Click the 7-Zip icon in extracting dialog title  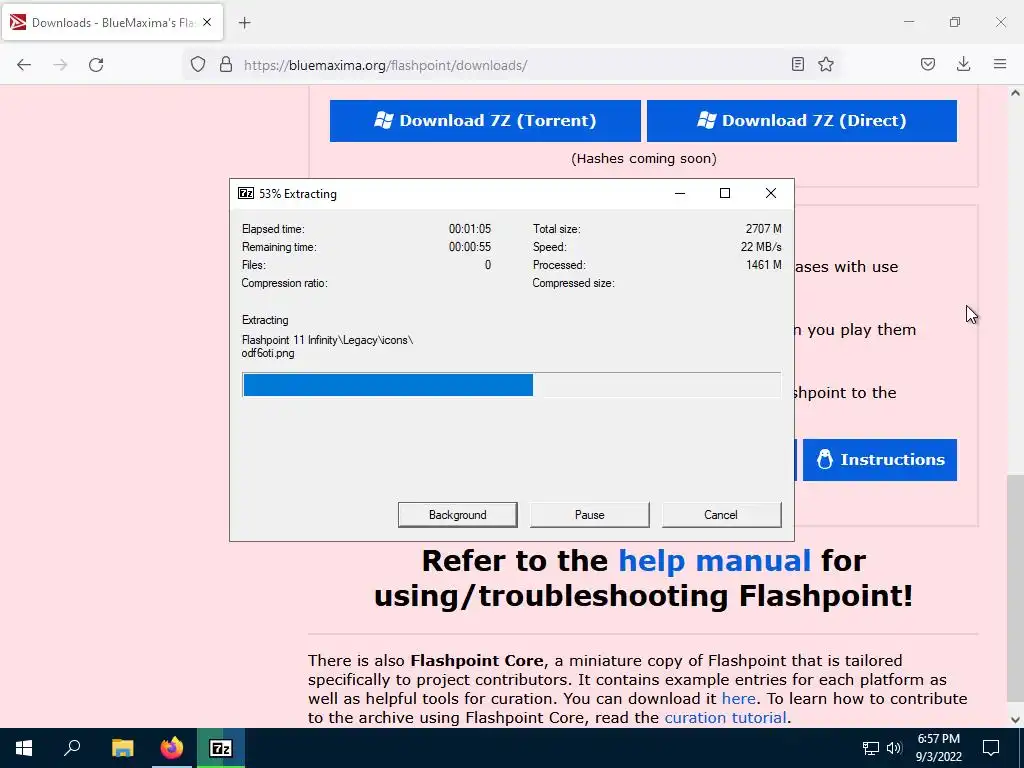click(246, 193)
